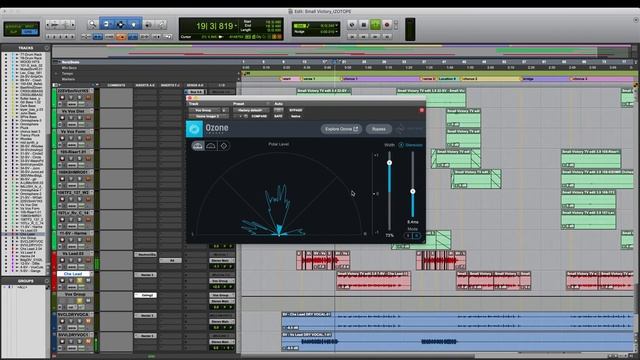640x360 pixels.
Task: Click the Native label in plugin header
Action: [296, 116]
